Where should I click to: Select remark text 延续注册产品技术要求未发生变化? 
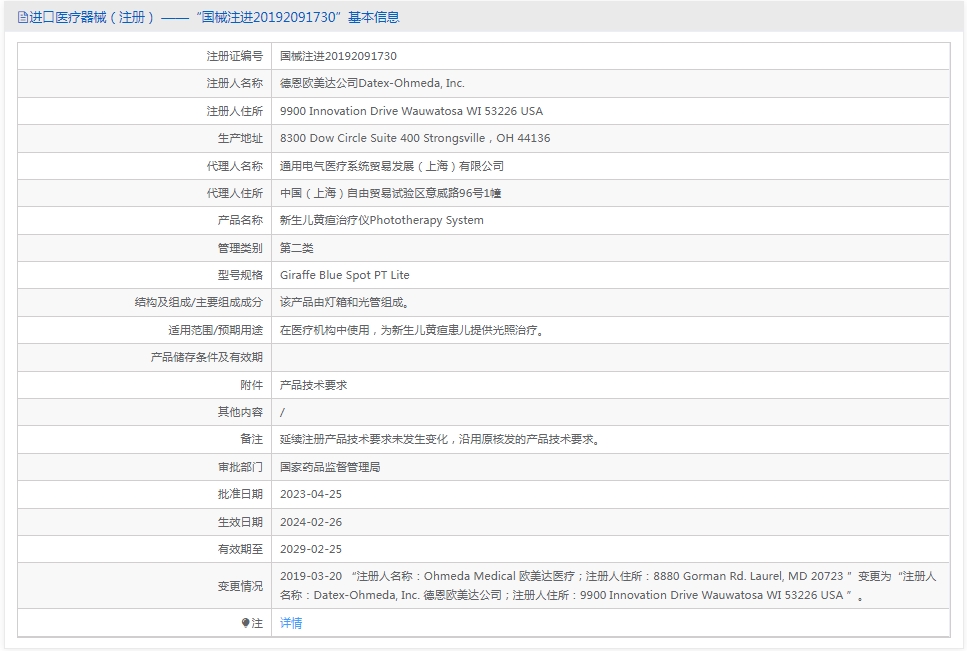[364, 439]
